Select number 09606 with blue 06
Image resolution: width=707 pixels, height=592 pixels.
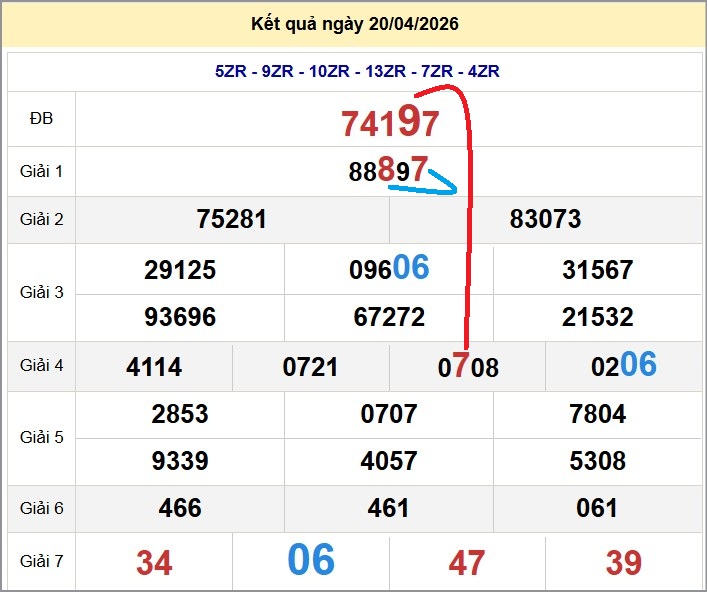click(389, 269)
